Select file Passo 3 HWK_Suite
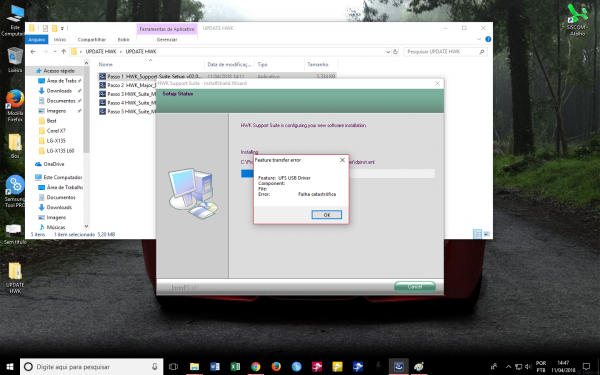Screen dimensions: 600x375 point(127,94)
